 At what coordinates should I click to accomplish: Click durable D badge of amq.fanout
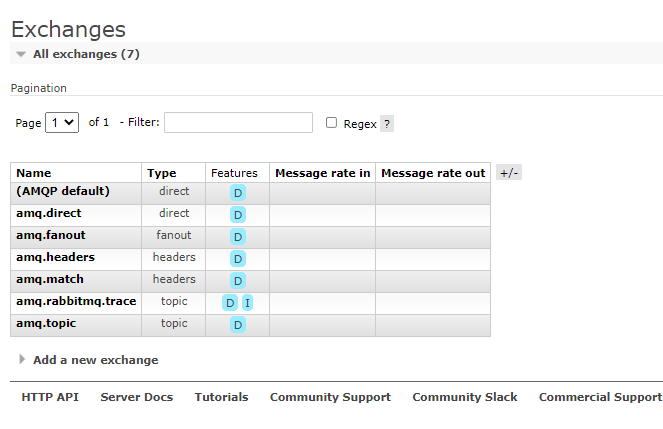238,237
